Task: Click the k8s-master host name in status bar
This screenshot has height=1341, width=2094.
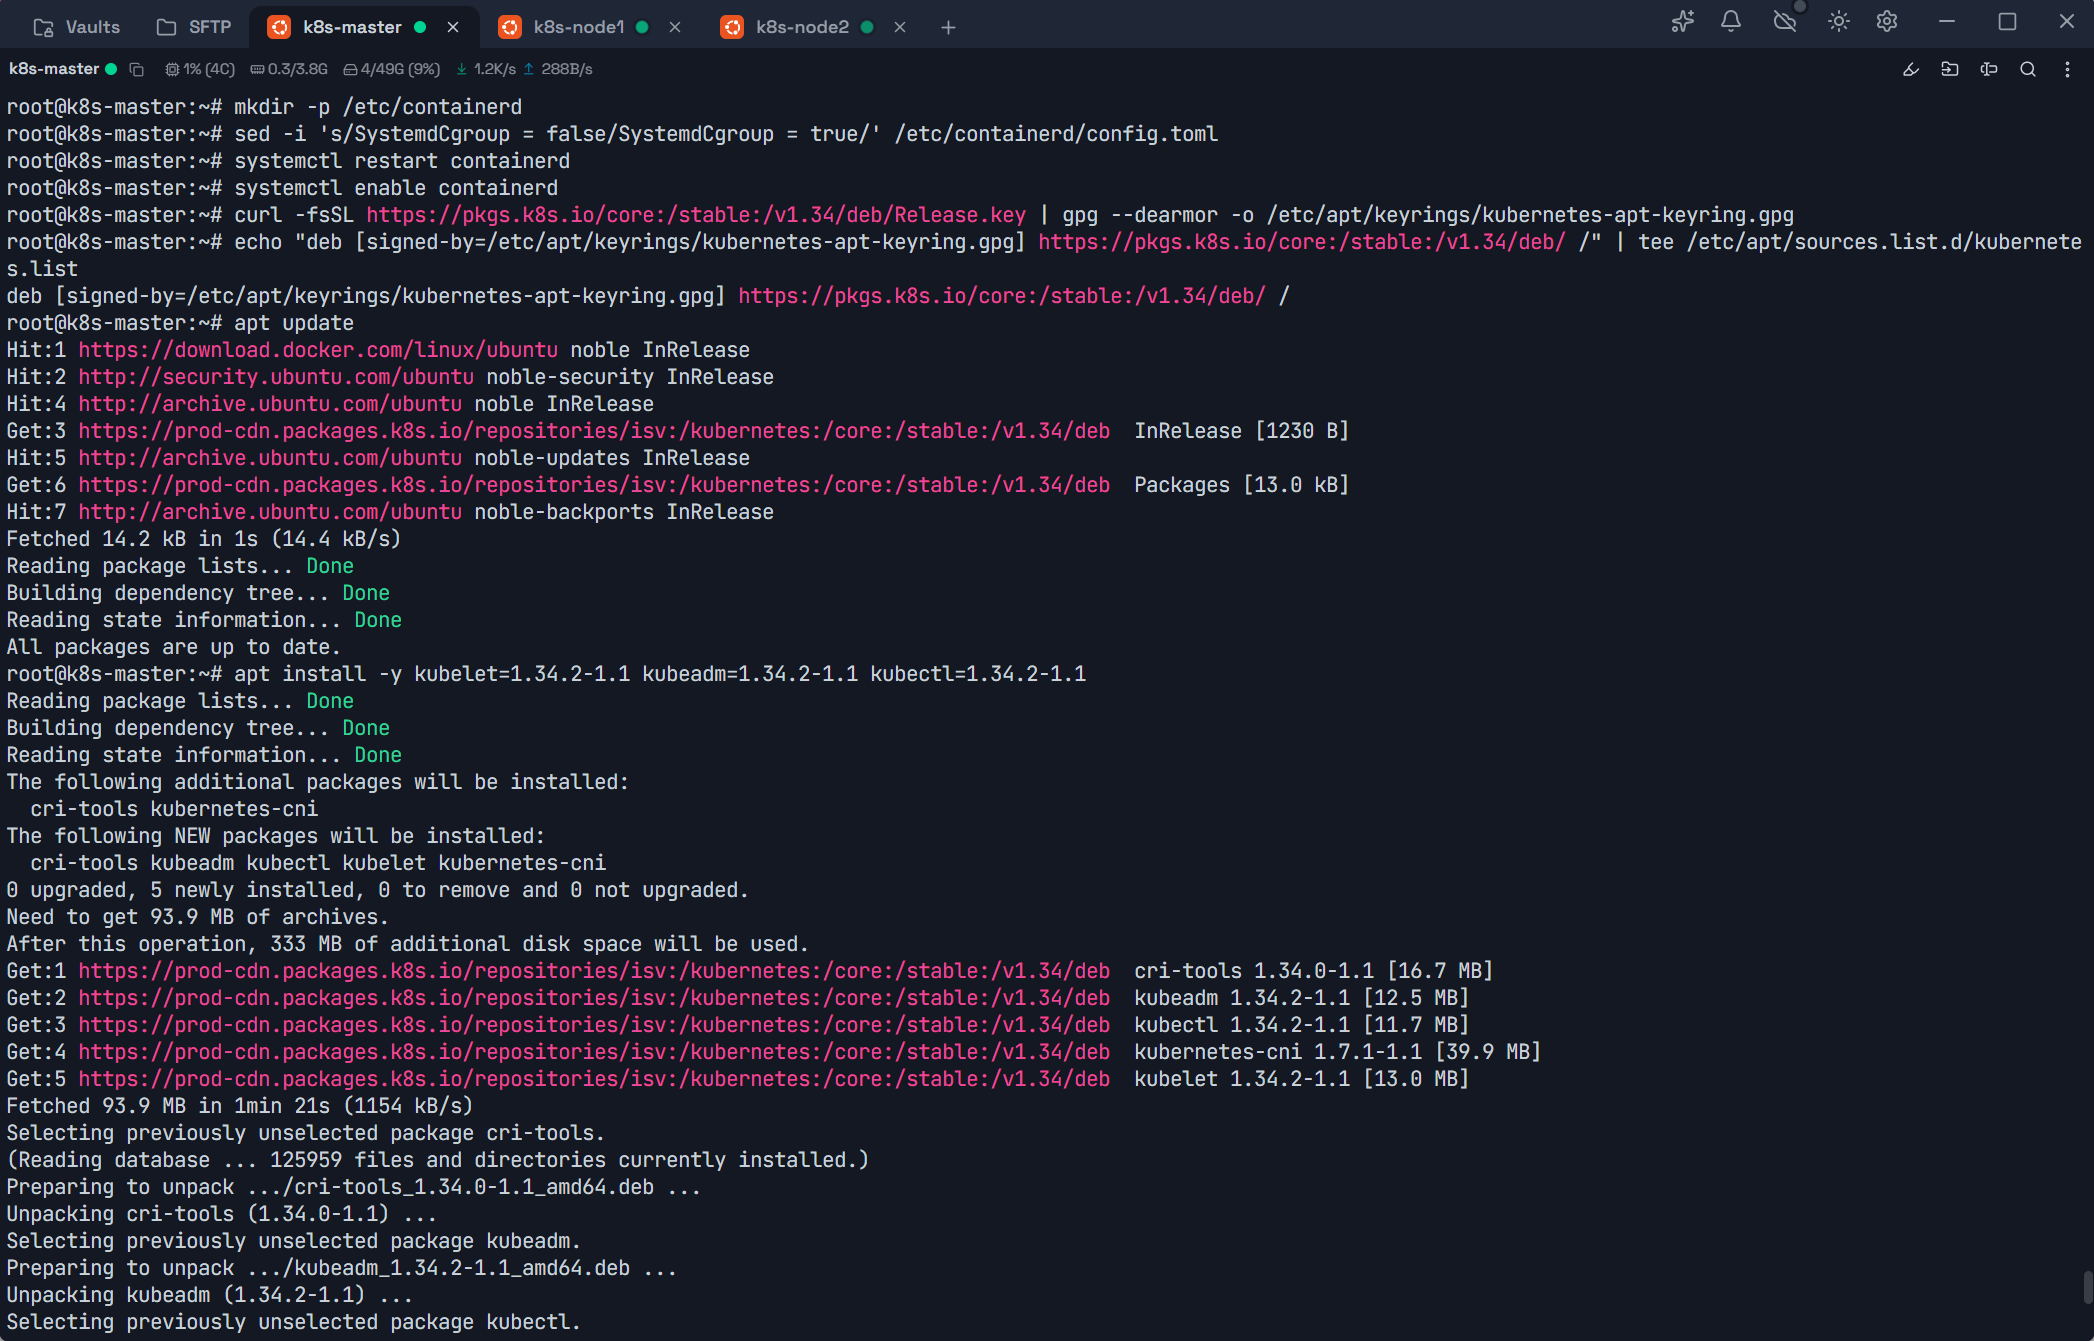Action: pyautogui.click(x=54, y=69)
